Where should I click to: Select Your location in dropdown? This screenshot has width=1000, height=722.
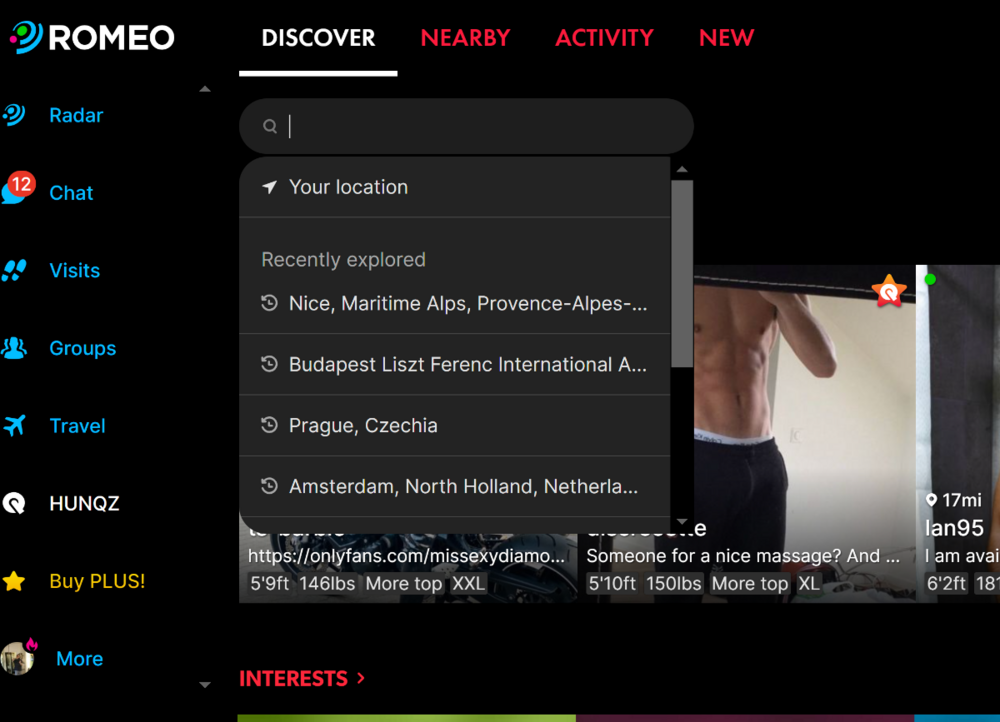click(x=348, y=187)
